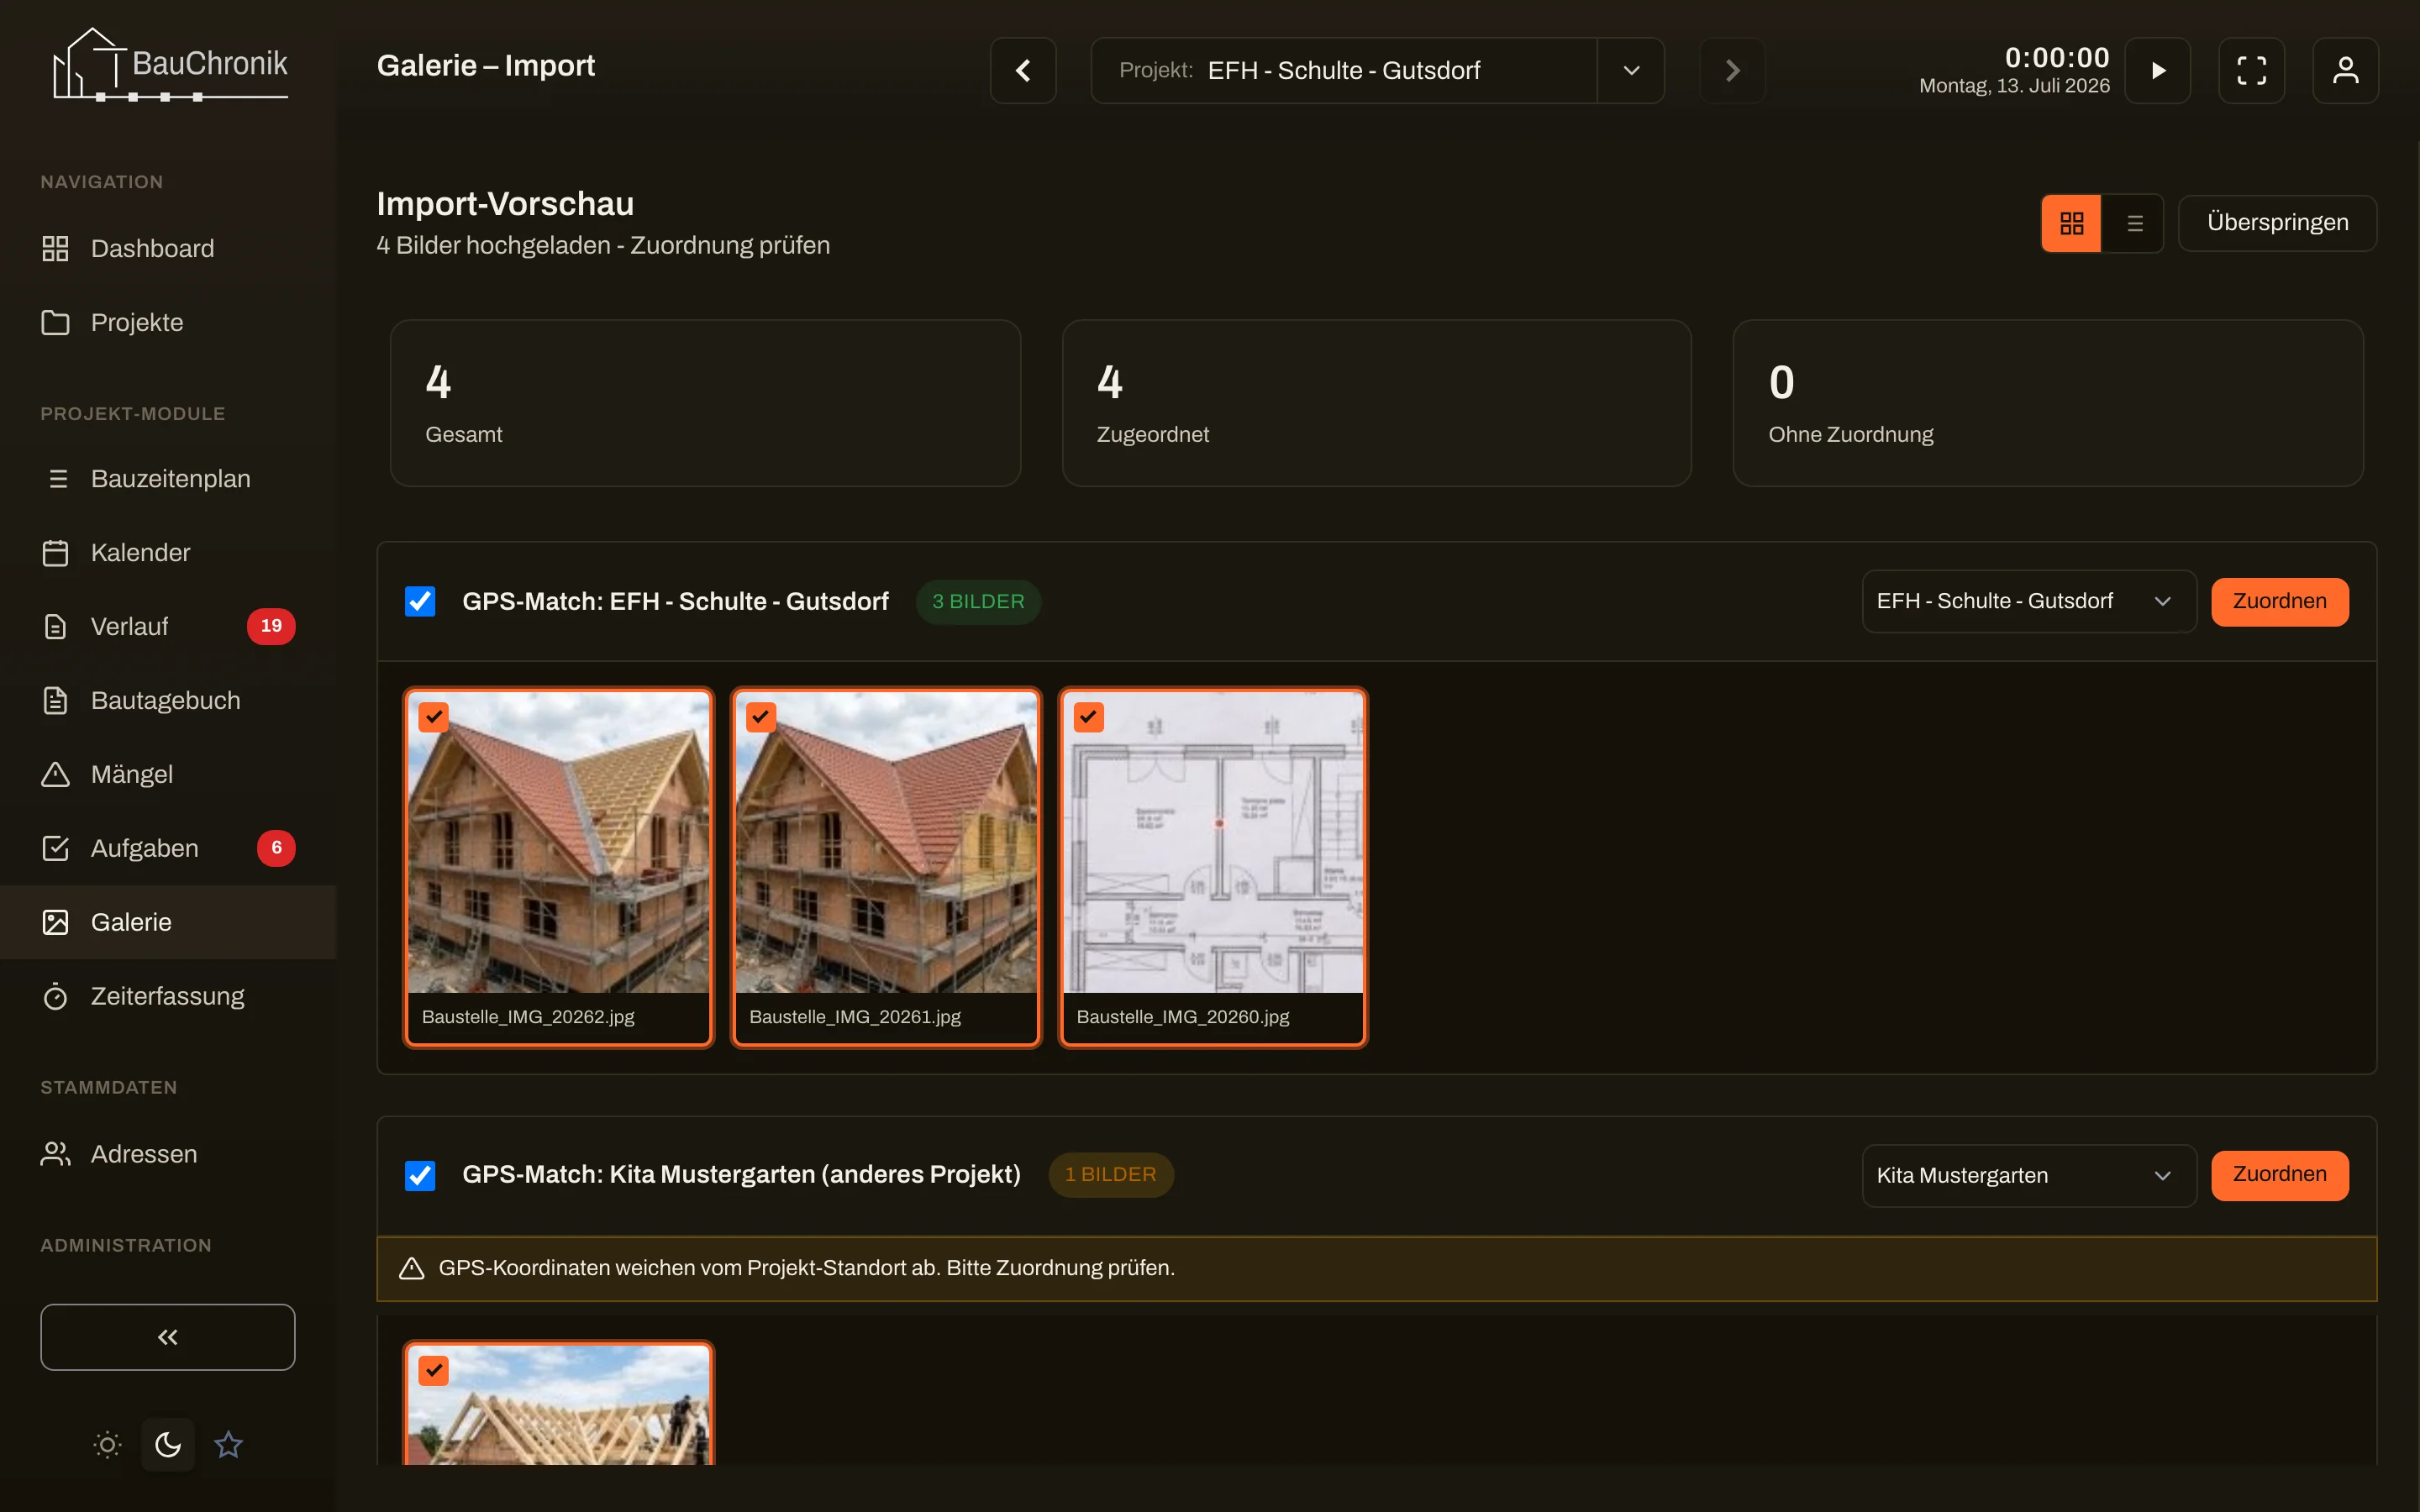Open the user profile icon

(x=2345, y=70)
